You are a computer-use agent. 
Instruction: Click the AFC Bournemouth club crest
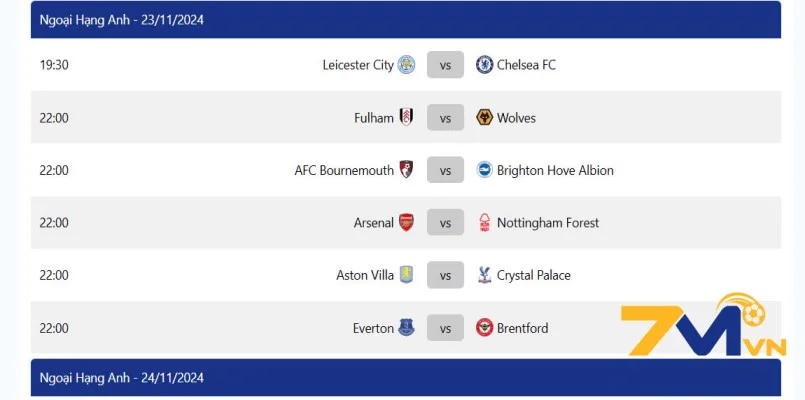406,170
